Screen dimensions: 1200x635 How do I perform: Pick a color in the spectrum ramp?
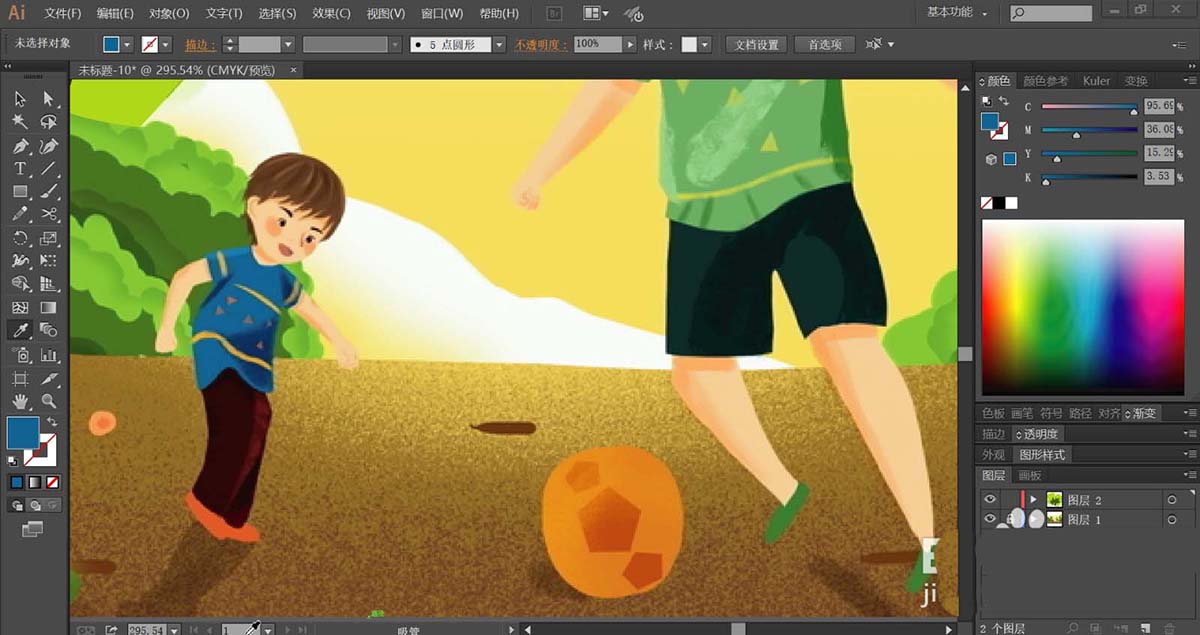[1083, 308]
